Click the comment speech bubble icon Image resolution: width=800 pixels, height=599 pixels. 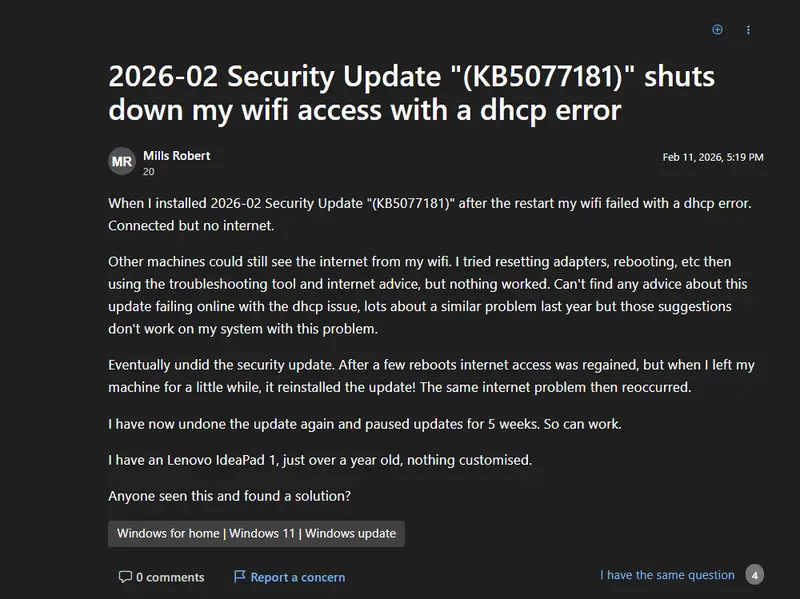[124, 576]
